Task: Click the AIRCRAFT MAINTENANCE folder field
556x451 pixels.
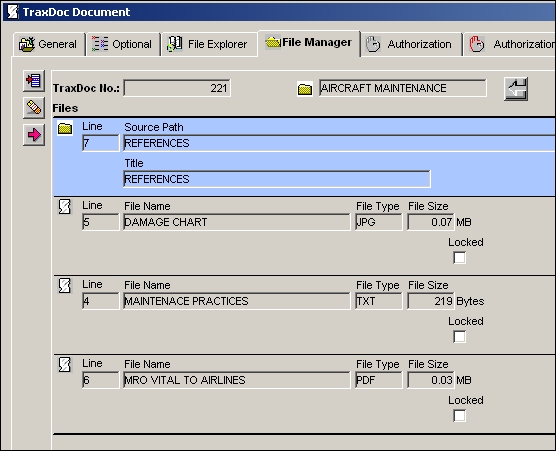Action: tap(402, 88)
